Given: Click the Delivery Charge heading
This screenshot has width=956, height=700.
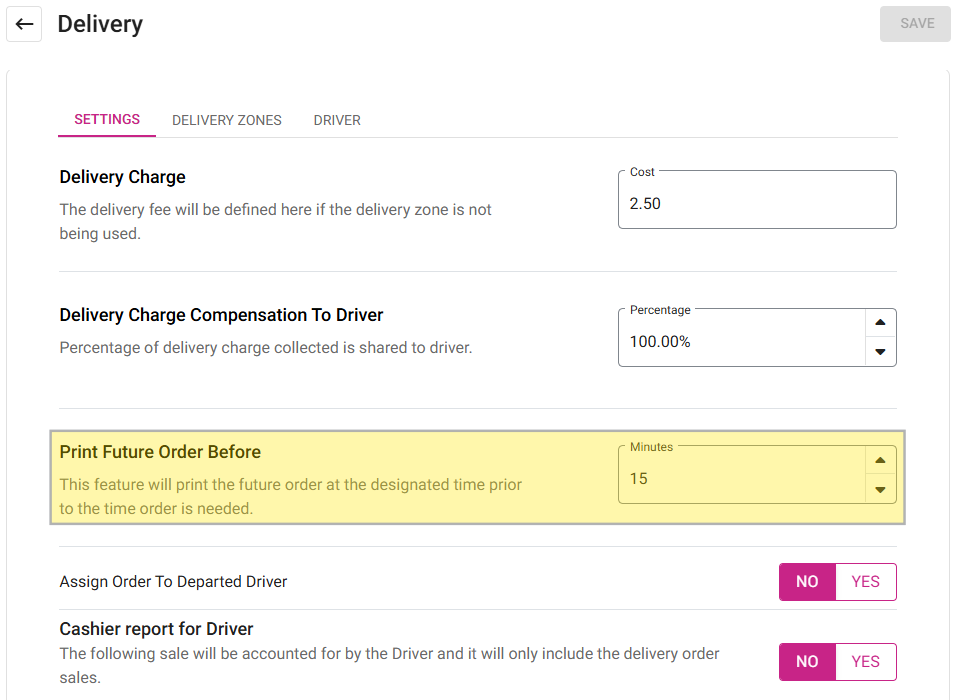Looking at the screenshot, I should [x=123, y=177].
